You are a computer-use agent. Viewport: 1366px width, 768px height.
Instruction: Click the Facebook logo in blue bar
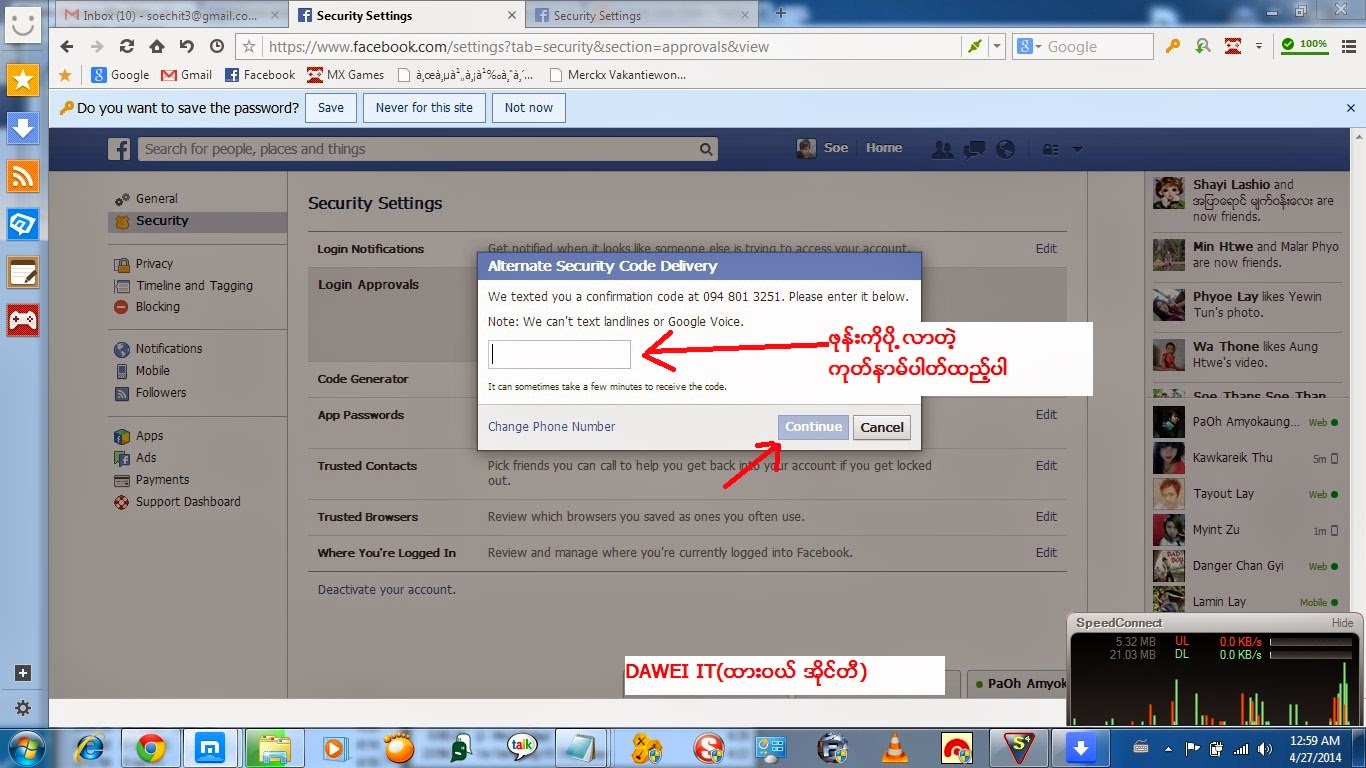(119, 149)
